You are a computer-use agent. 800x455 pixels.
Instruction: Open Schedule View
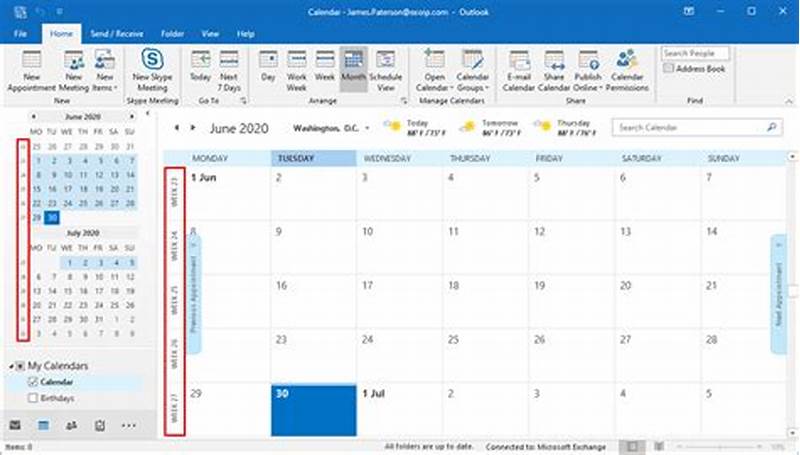(386, 71)
